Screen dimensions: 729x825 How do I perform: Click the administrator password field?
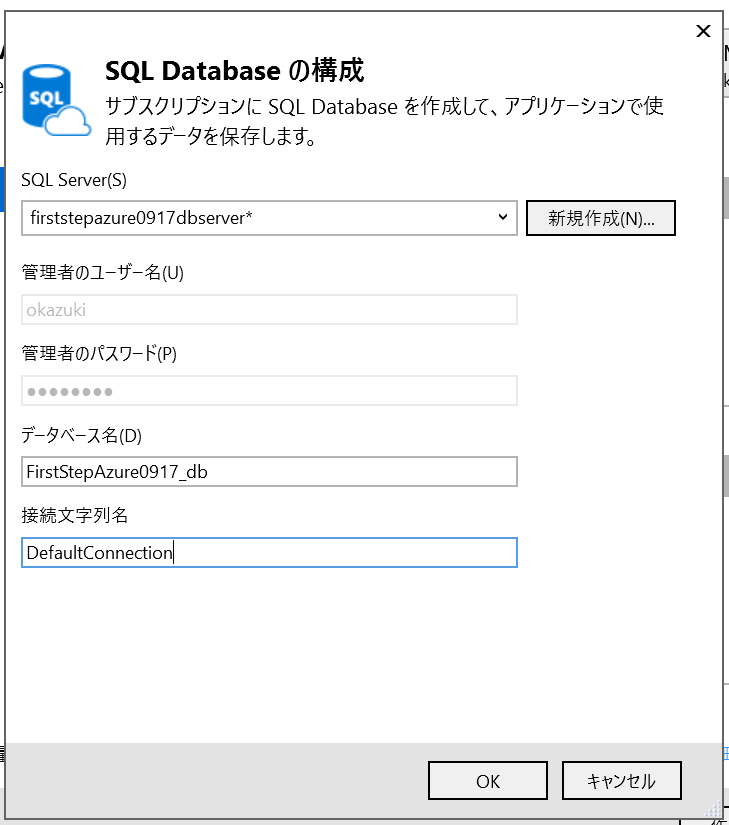tap(269, 391)
